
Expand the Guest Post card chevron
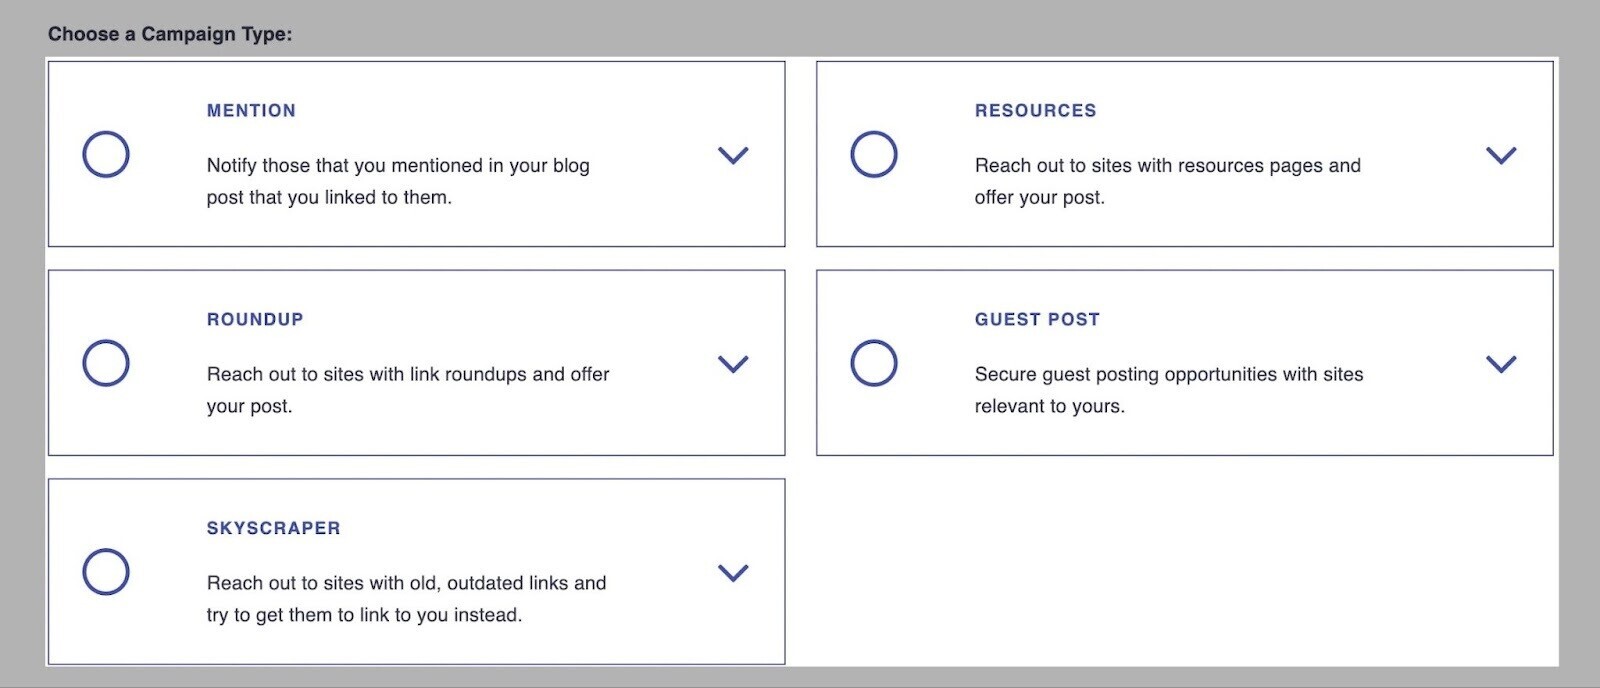pyautogui.click(x=1500, y=365)
